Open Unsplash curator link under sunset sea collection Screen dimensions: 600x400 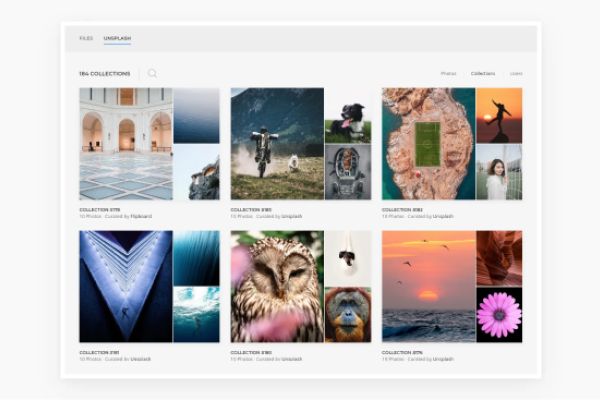pos(443,359)
